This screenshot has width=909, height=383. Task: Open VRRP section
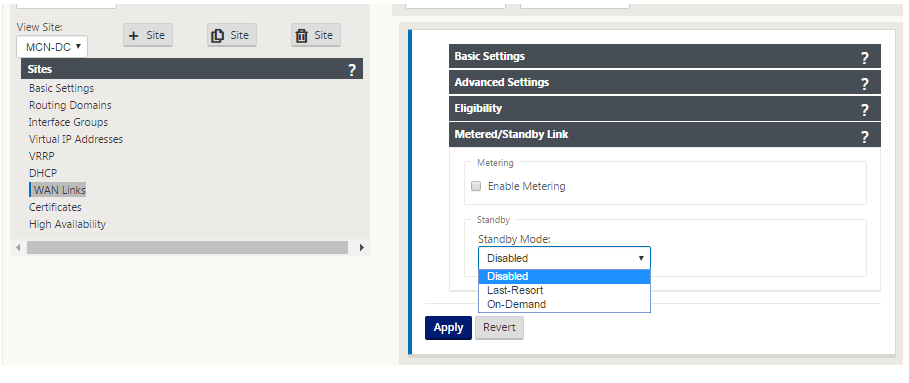pyautogui.click(x=42, y=156)
